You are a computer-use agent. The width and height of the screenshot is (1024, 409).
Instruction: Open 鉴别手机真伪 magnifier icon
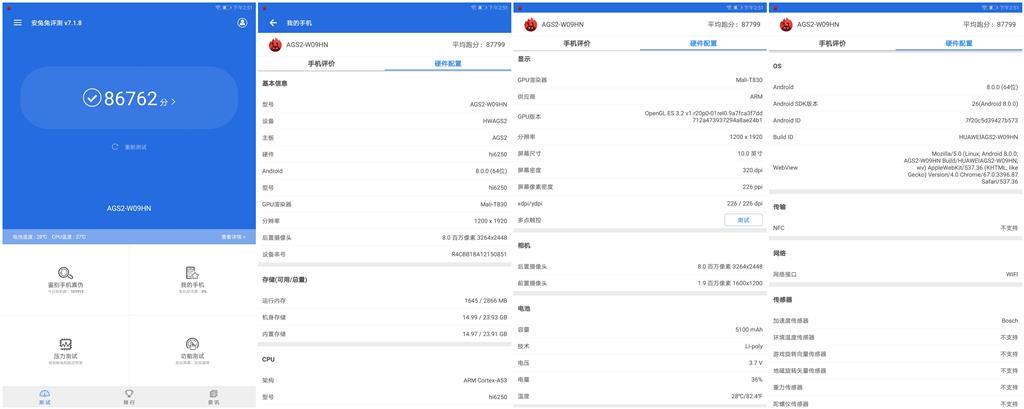point(66,273)
